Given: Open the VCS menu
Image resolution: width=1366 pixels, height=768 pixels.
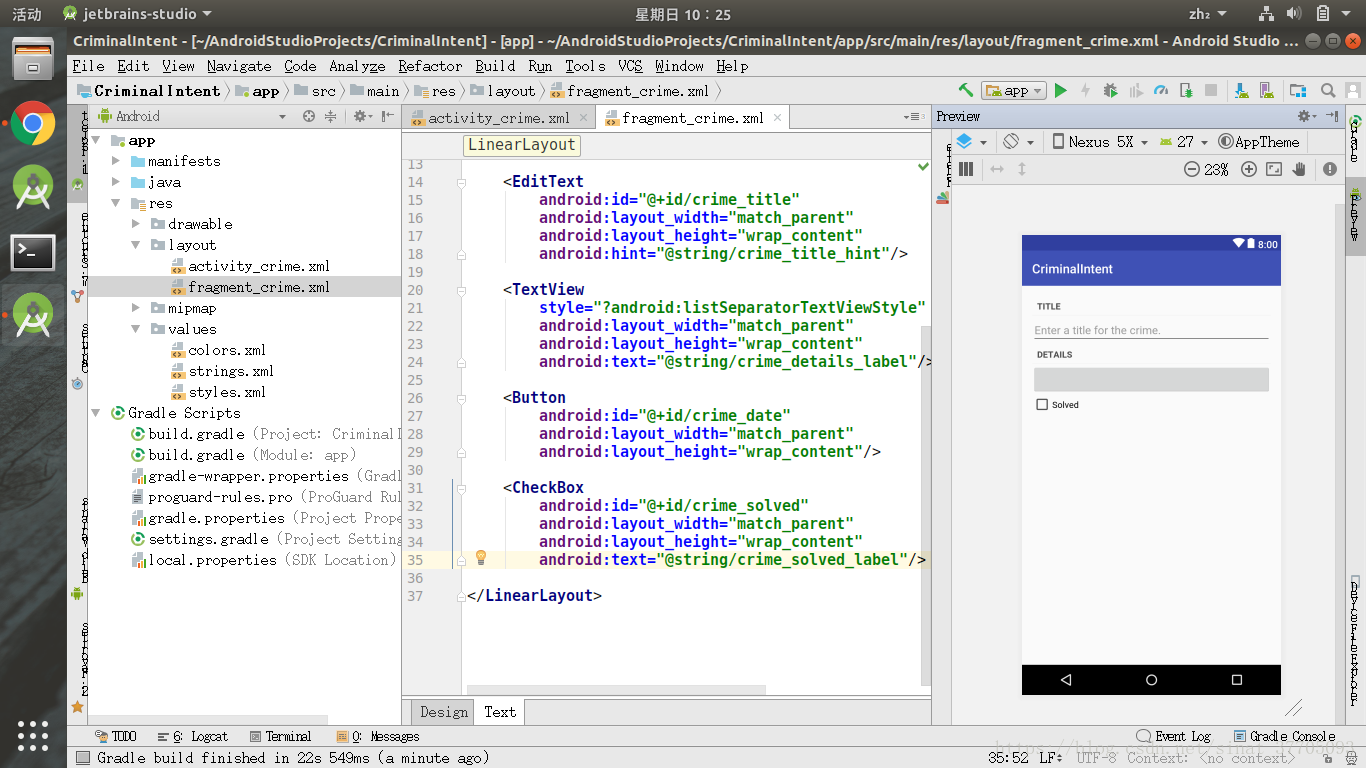Looking at the screenshot, I should [630, 66].
